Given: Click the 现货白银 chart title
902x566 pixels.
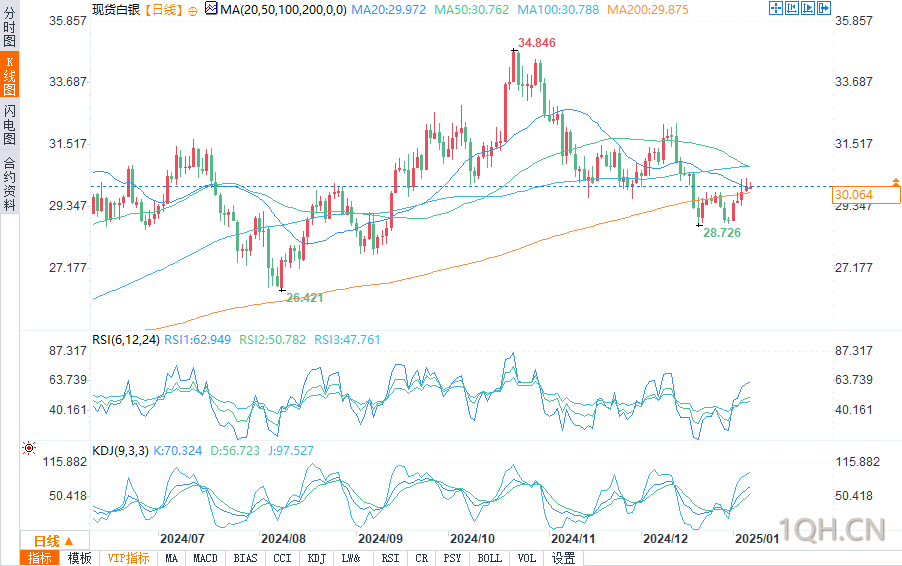Looking at the screenshot, I should pyautogui.click(x=116, y=10).
